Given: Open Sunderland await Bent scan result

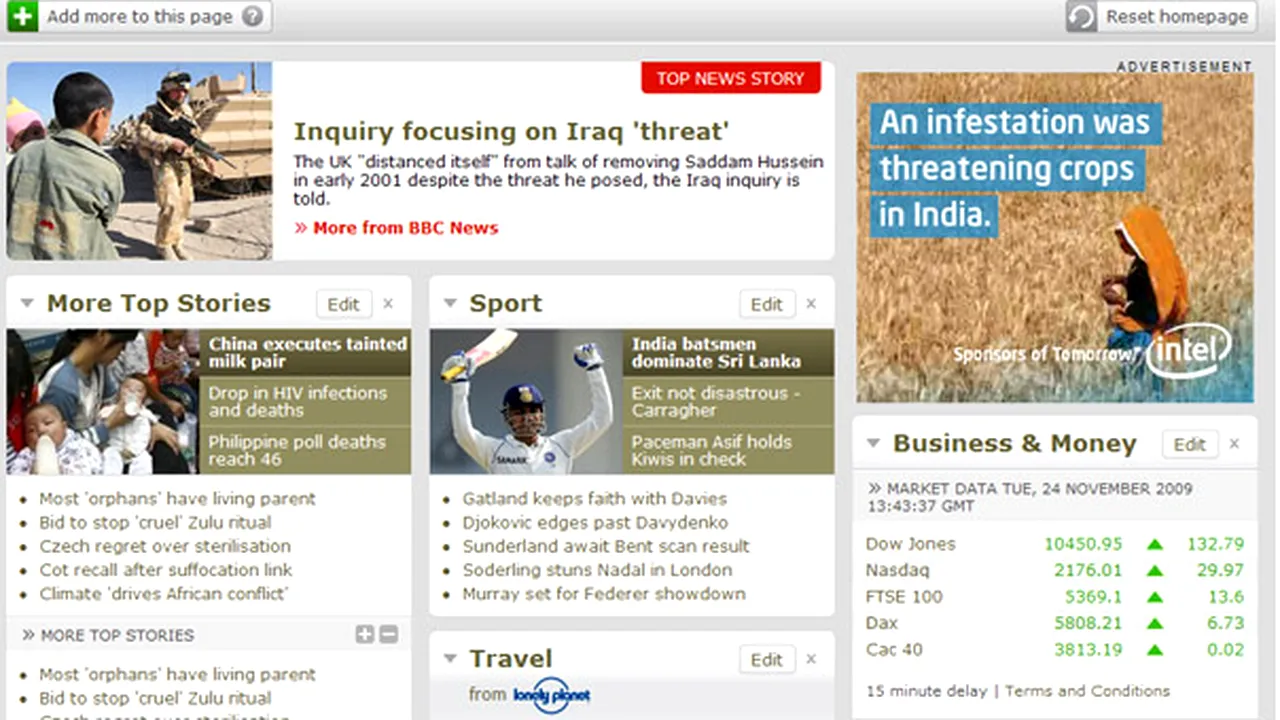Looking at the screenshot, I should point(606,546).
